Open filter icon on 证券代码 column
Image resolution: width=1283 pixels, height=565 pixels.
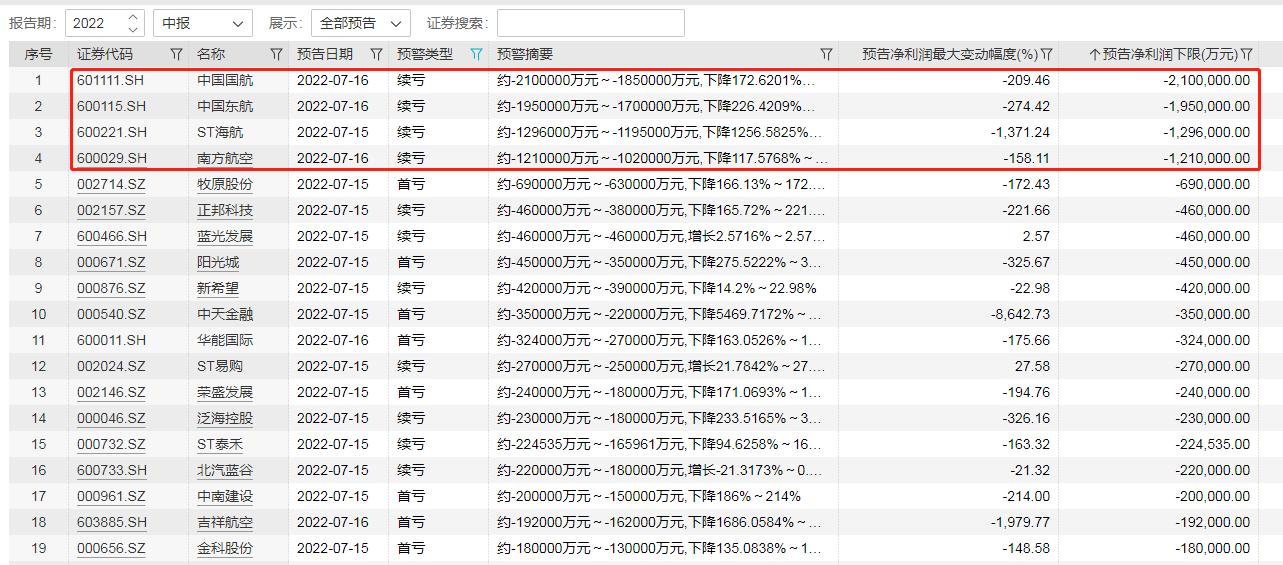(176, 54)
